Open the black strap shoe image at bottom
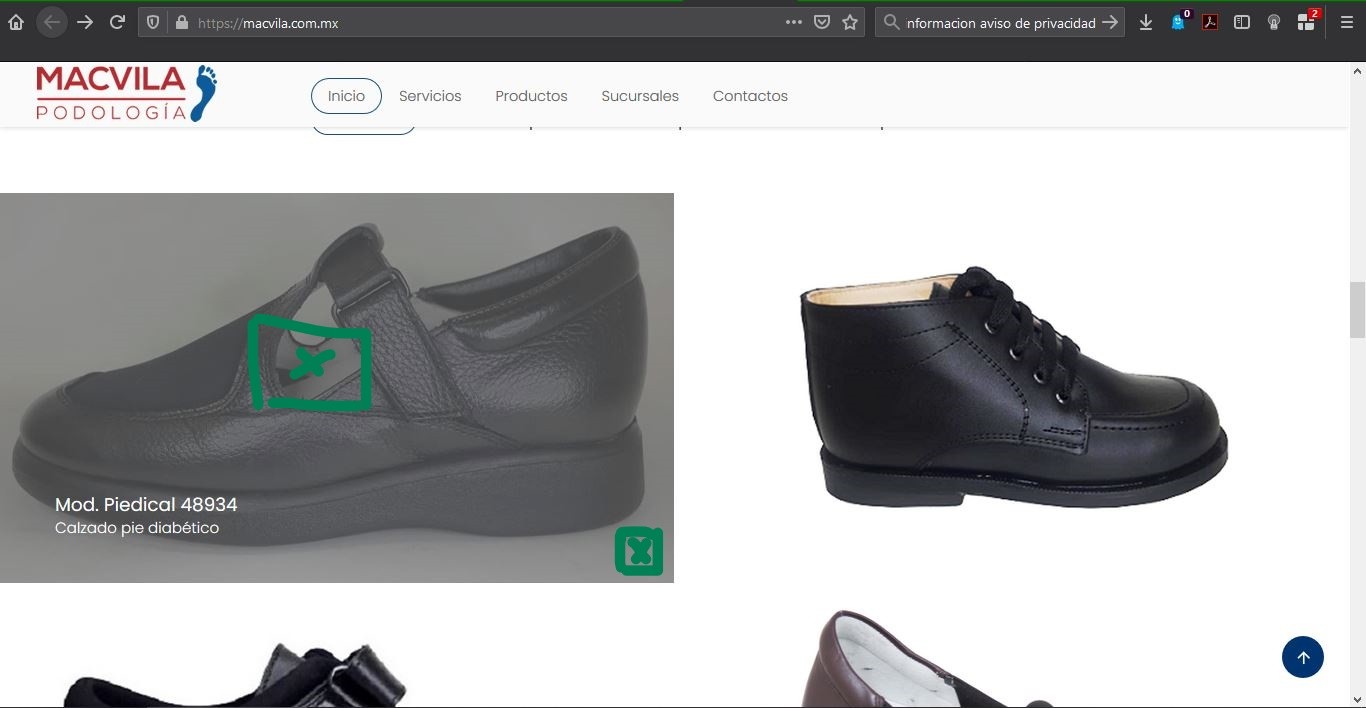Viewport: 1366px width, 708px height. [235, 675]
